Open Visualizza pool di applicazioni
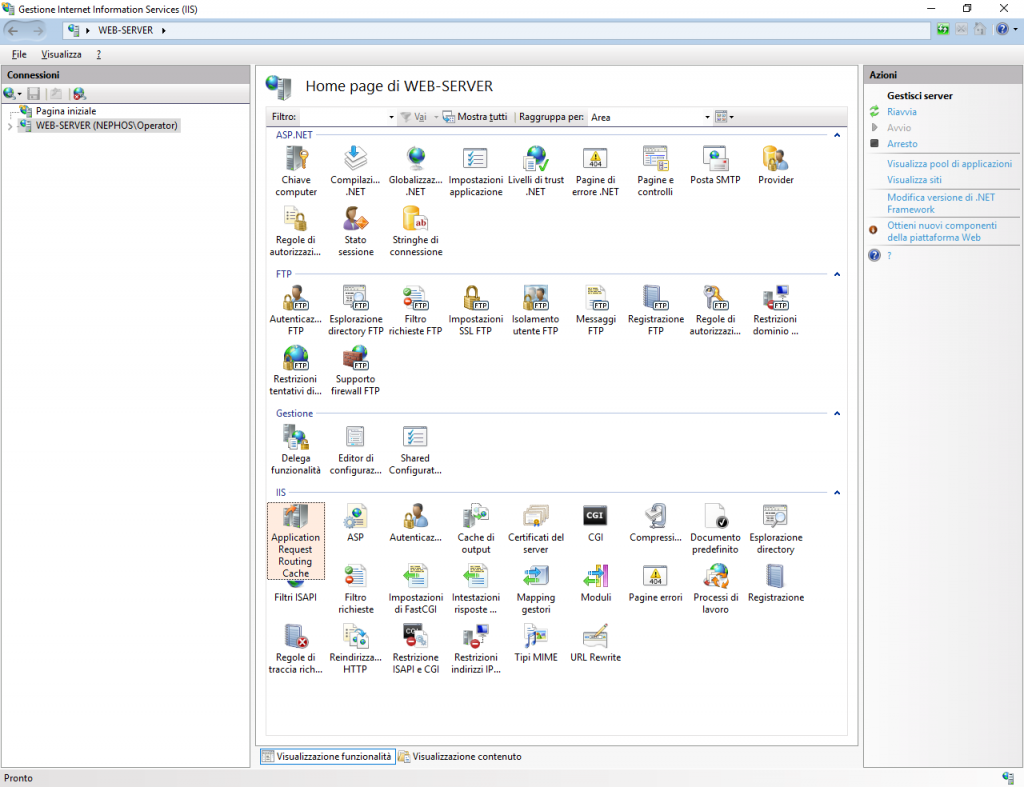Viewport: 1024px width, 787px height. click(x=949, y=164)
